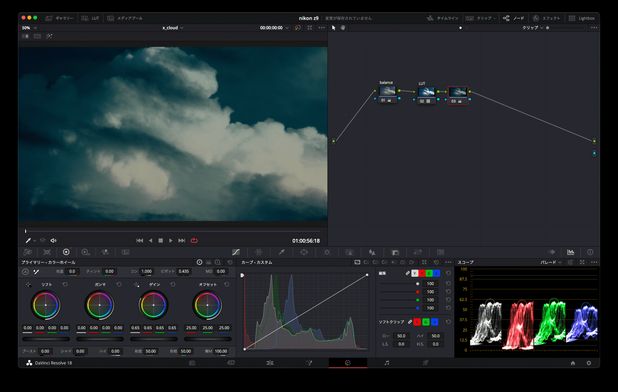Viewport: 618px width, 392px height.
Task: Open the x_cloud timeline name dropdown
Action: click(x=173, y=28)
